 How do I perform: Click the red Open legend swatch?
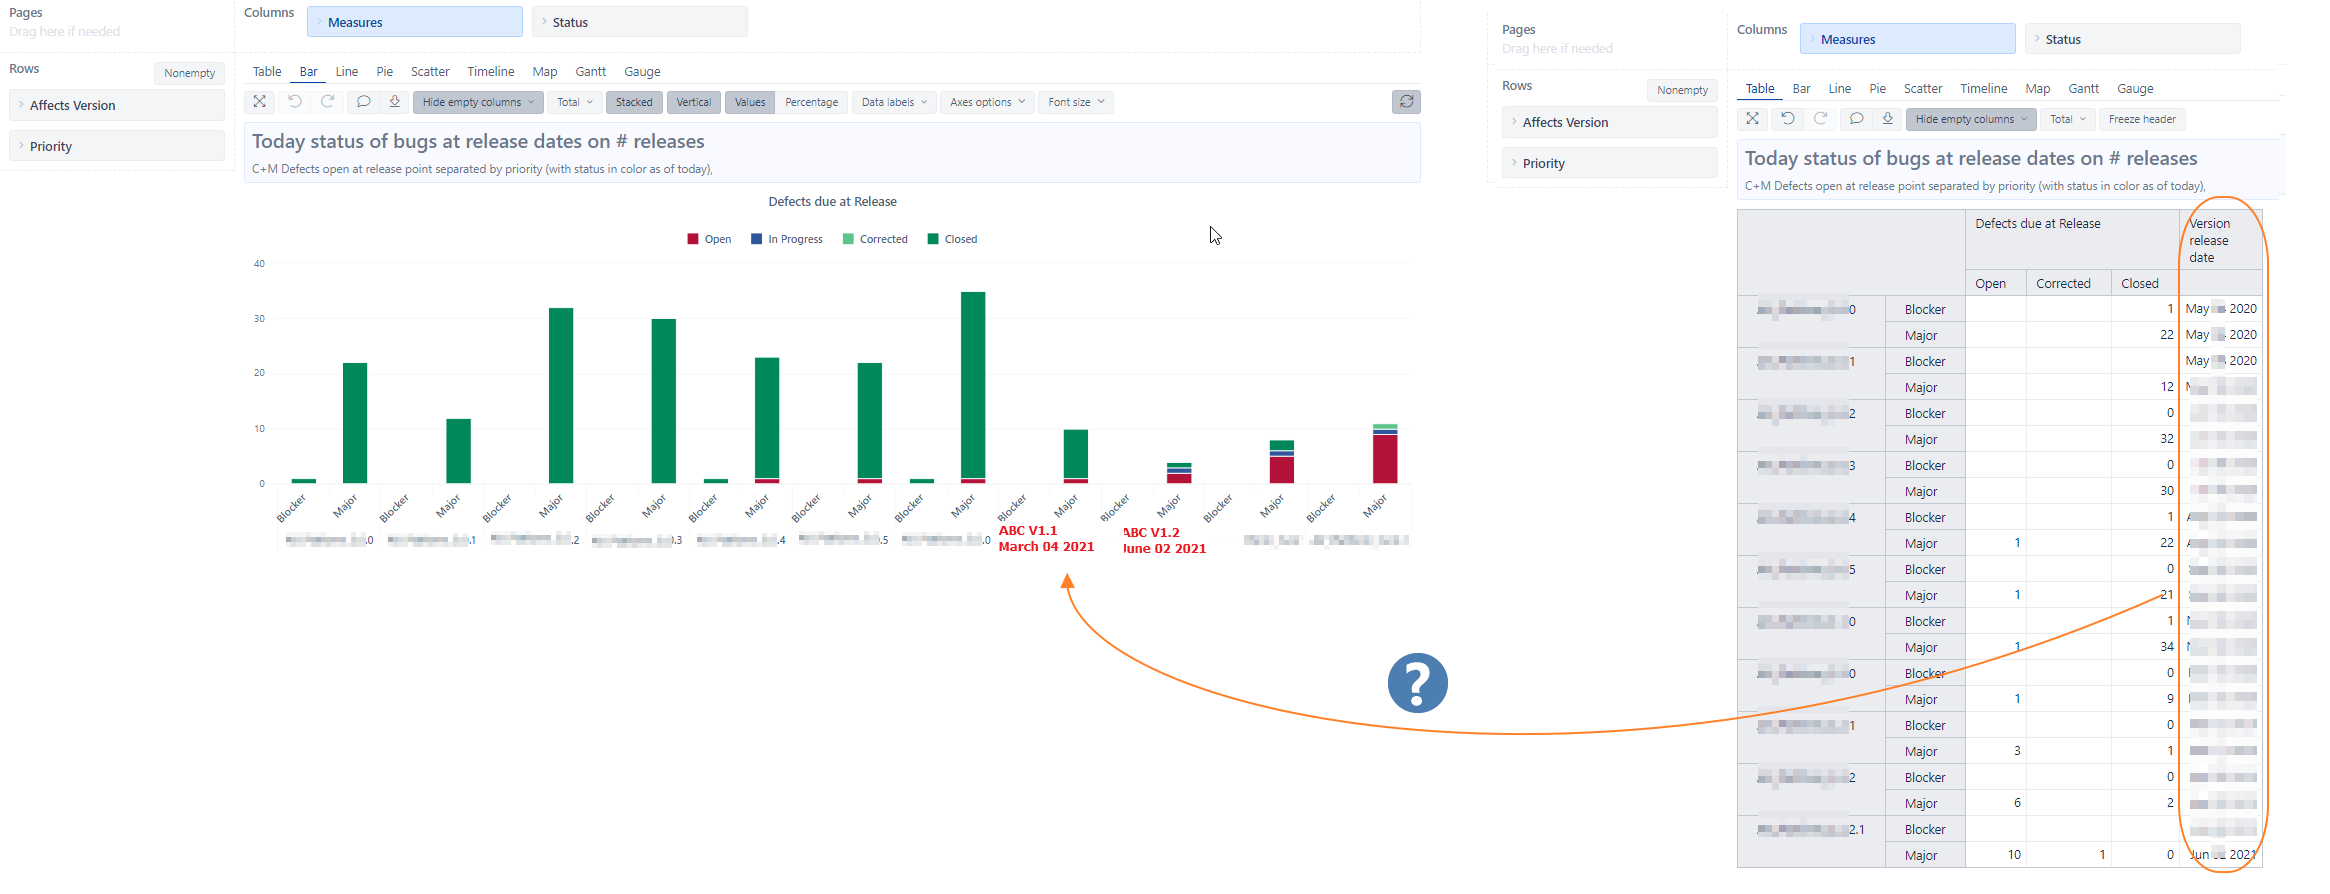[693, 239]
